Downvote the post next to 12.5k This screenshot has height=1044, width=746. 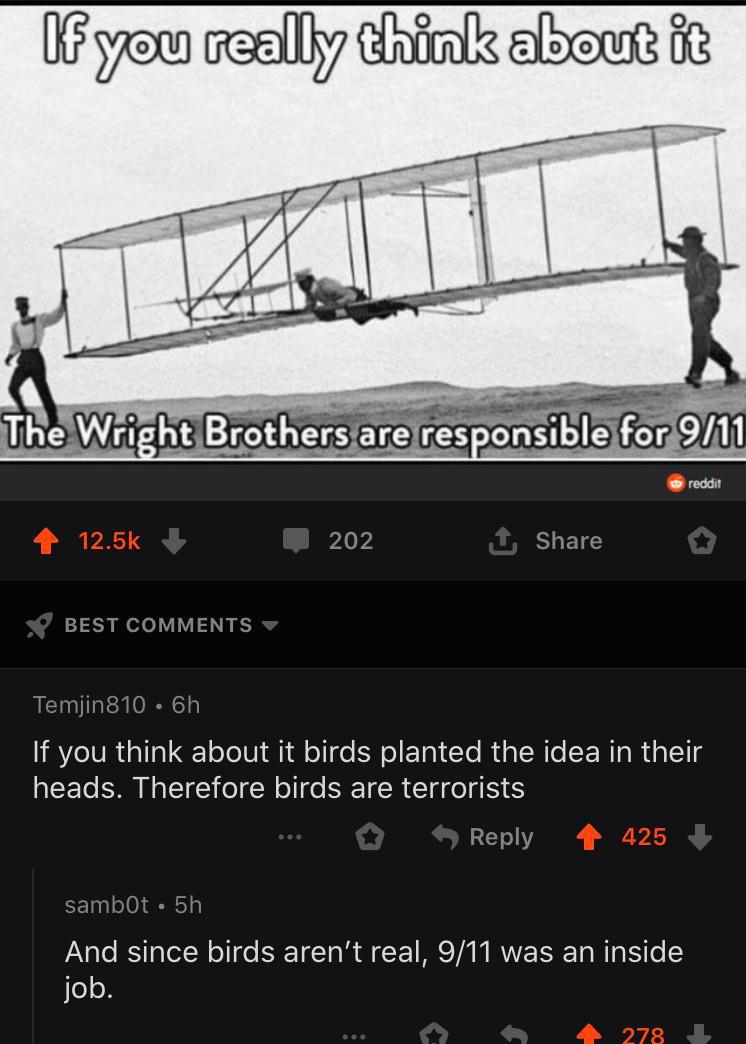pos(174,541)
